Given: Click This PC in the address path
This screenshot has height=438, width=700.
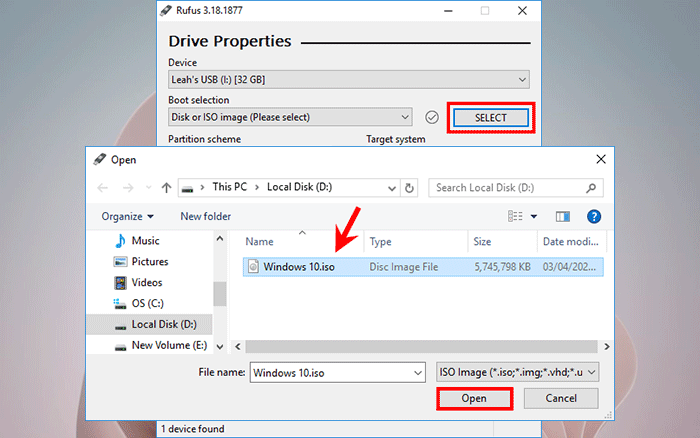Looking at the screenshot, I should click(x=229, y=187).
